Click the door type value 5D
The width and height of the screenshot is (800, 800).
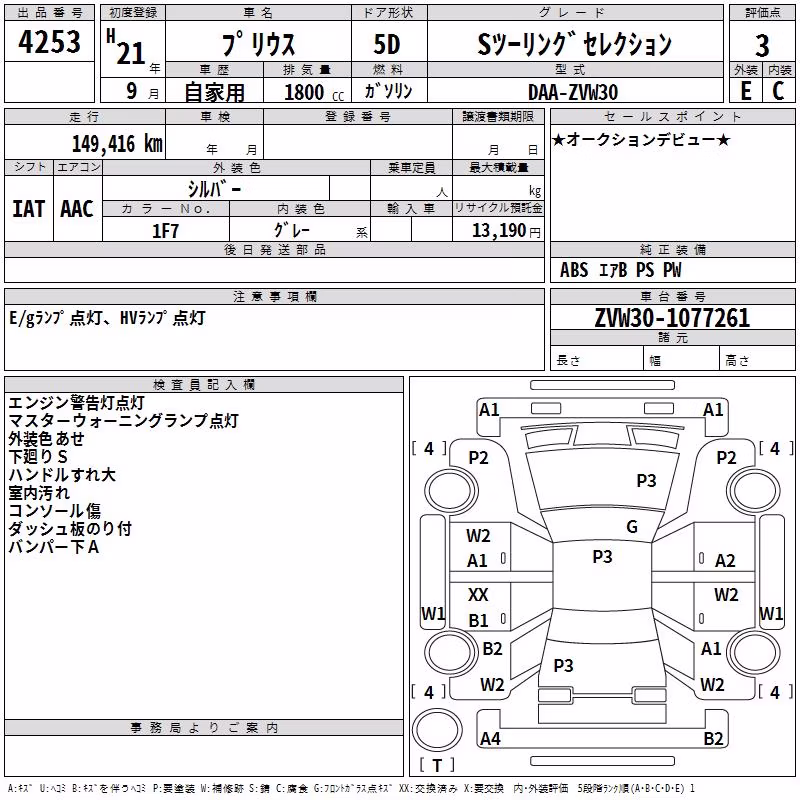point(387,44)
